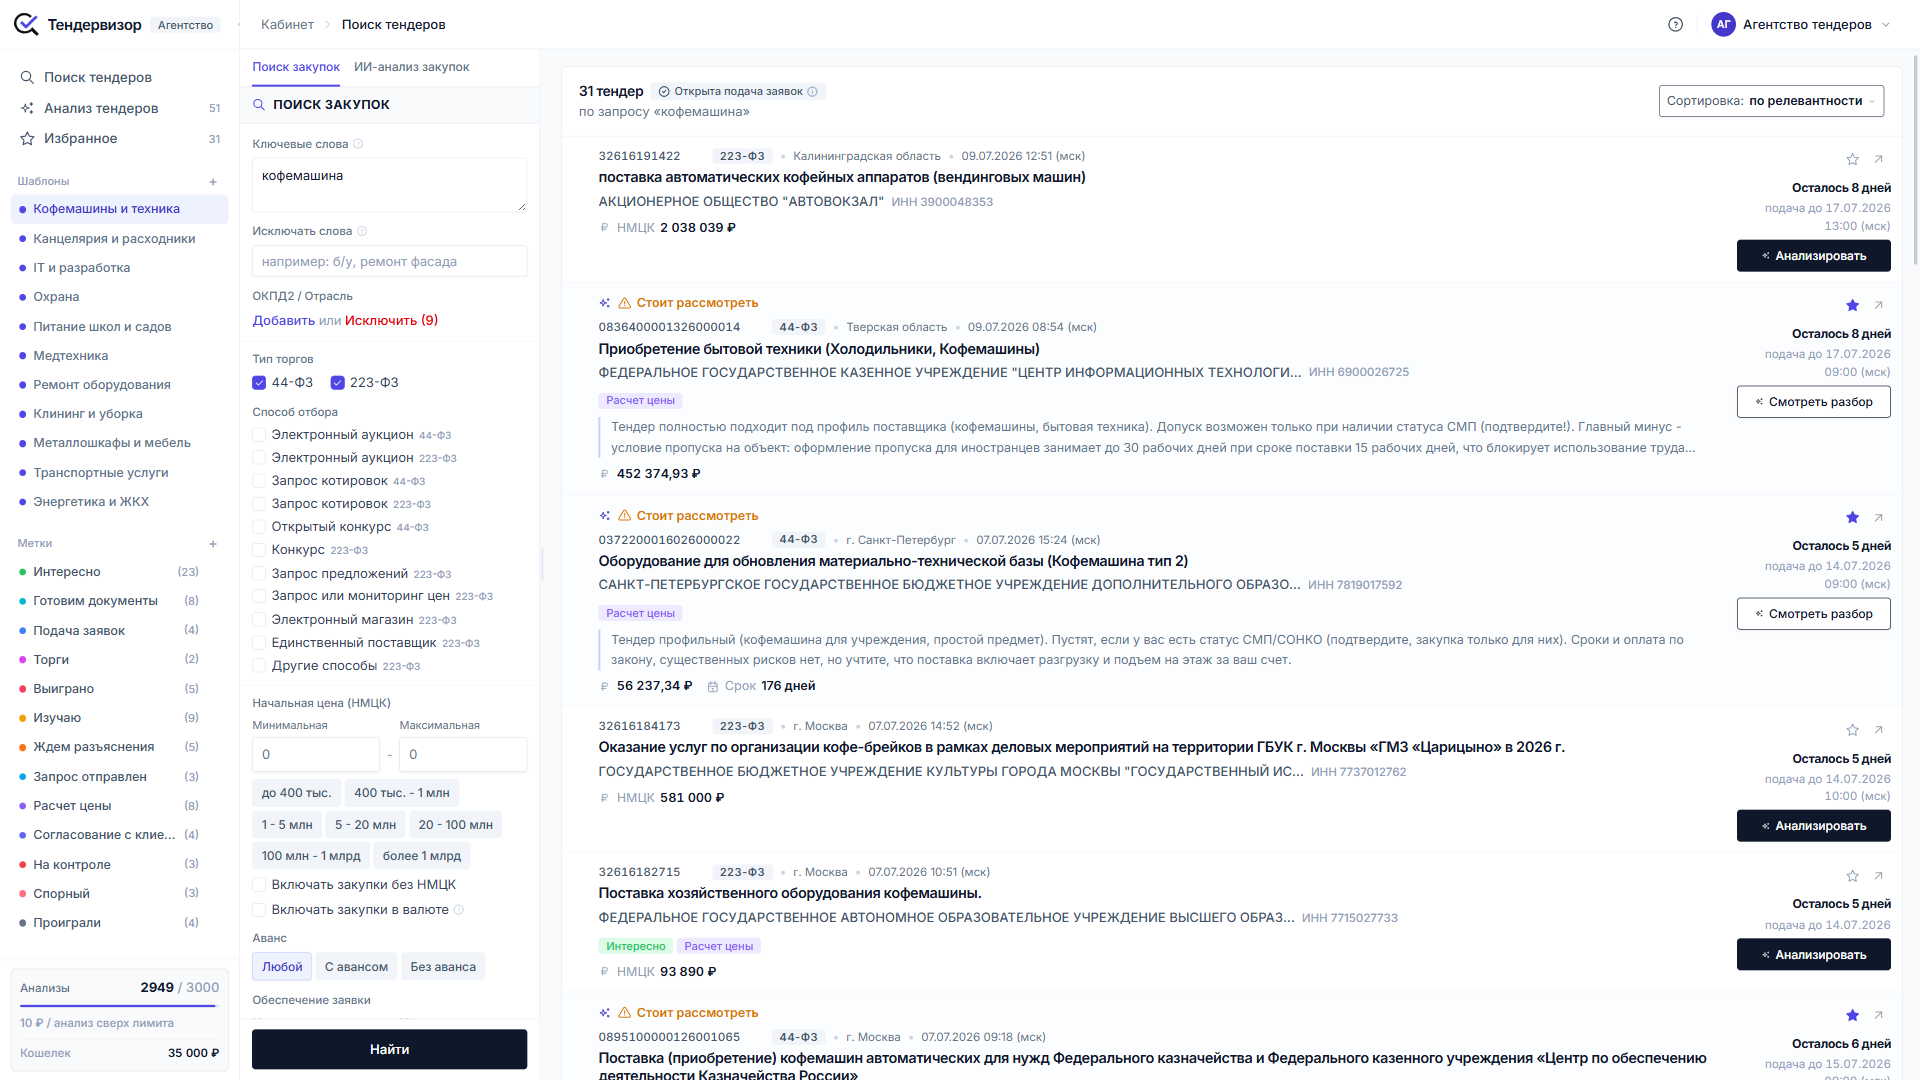Uncheck the 44-ФЗ trade type checkbox
The image size is (1920, 1080).
click(x=259, y=383)
